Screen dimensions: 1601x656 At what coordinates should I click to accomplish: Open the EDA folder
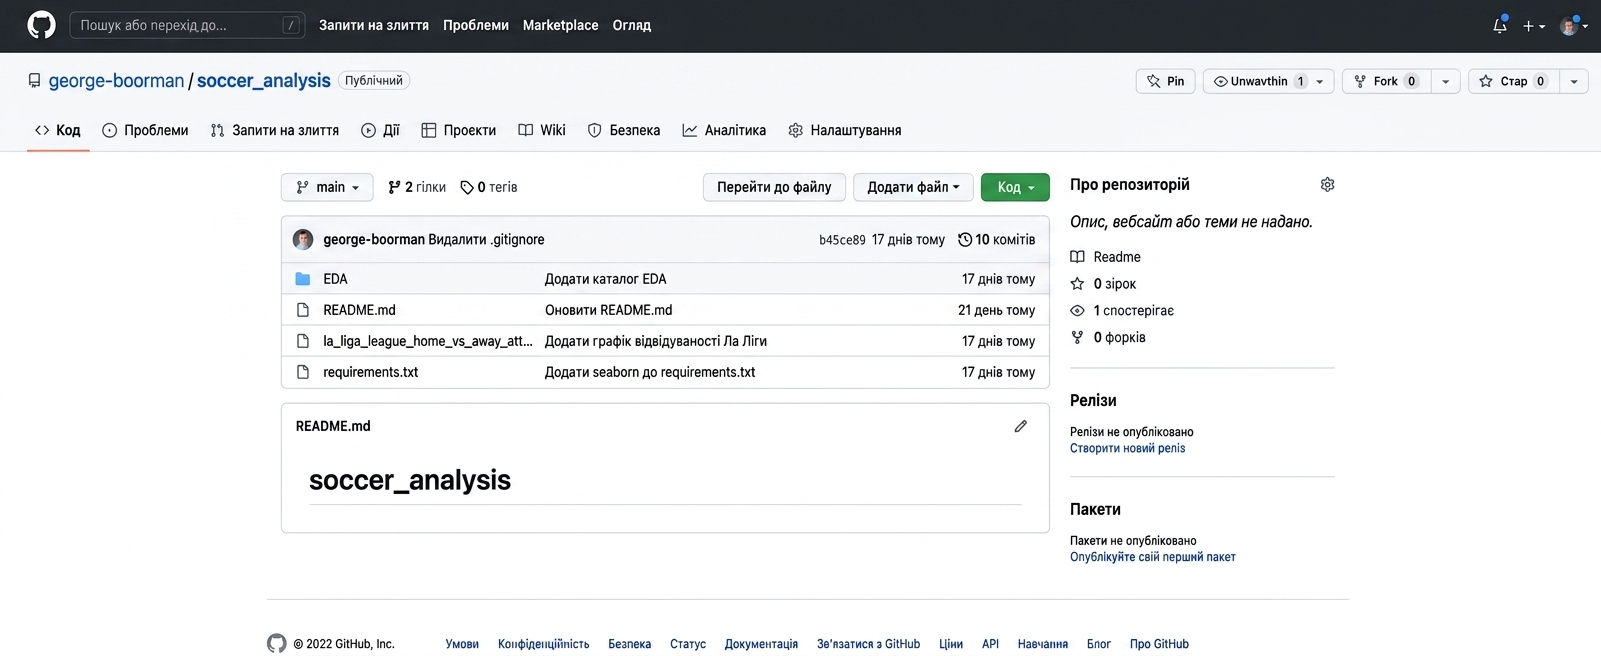(x=335, y=279)
